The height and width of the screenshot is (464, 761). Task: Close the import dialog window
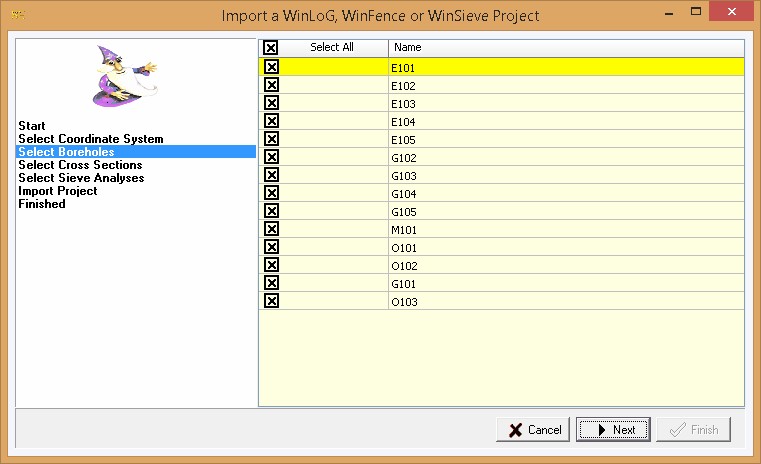(735, 13)
